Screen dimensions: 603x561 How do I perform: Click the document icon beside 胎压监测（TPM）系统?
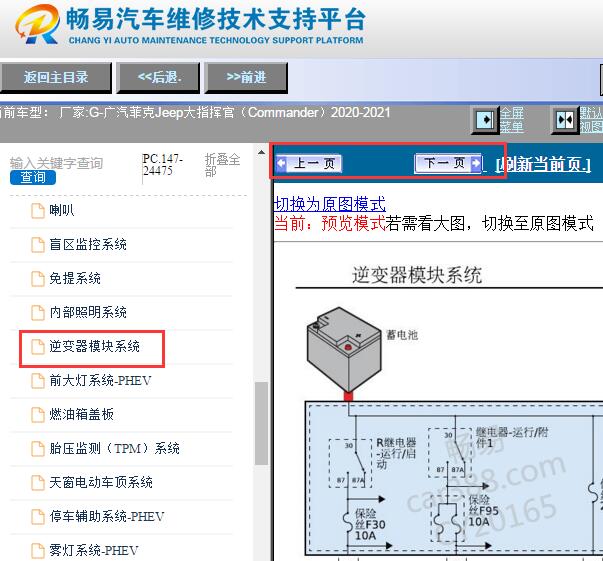coord(38,448)
